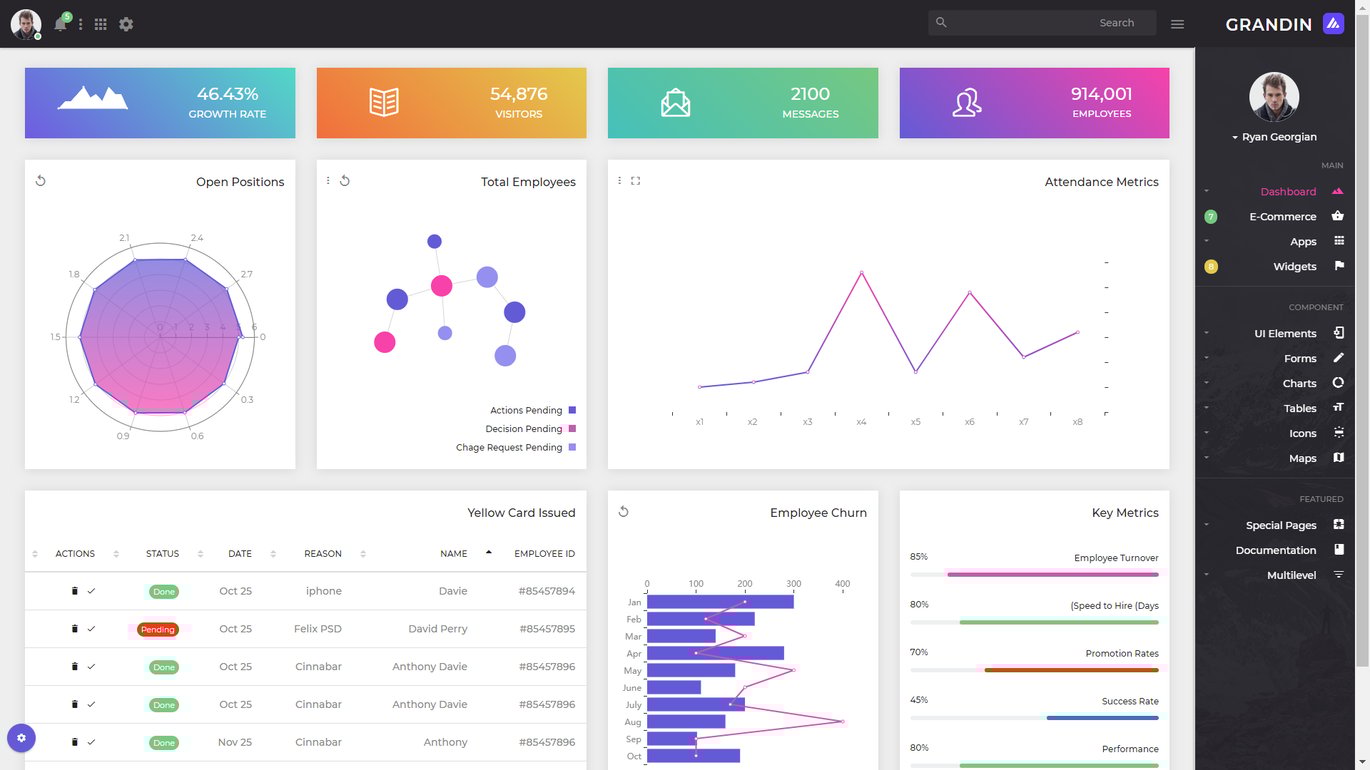Click the Employee Turnover progress bar
Image resolution: width=1370 pixels, height=770 pixels.
click(x=1034, y=574)
